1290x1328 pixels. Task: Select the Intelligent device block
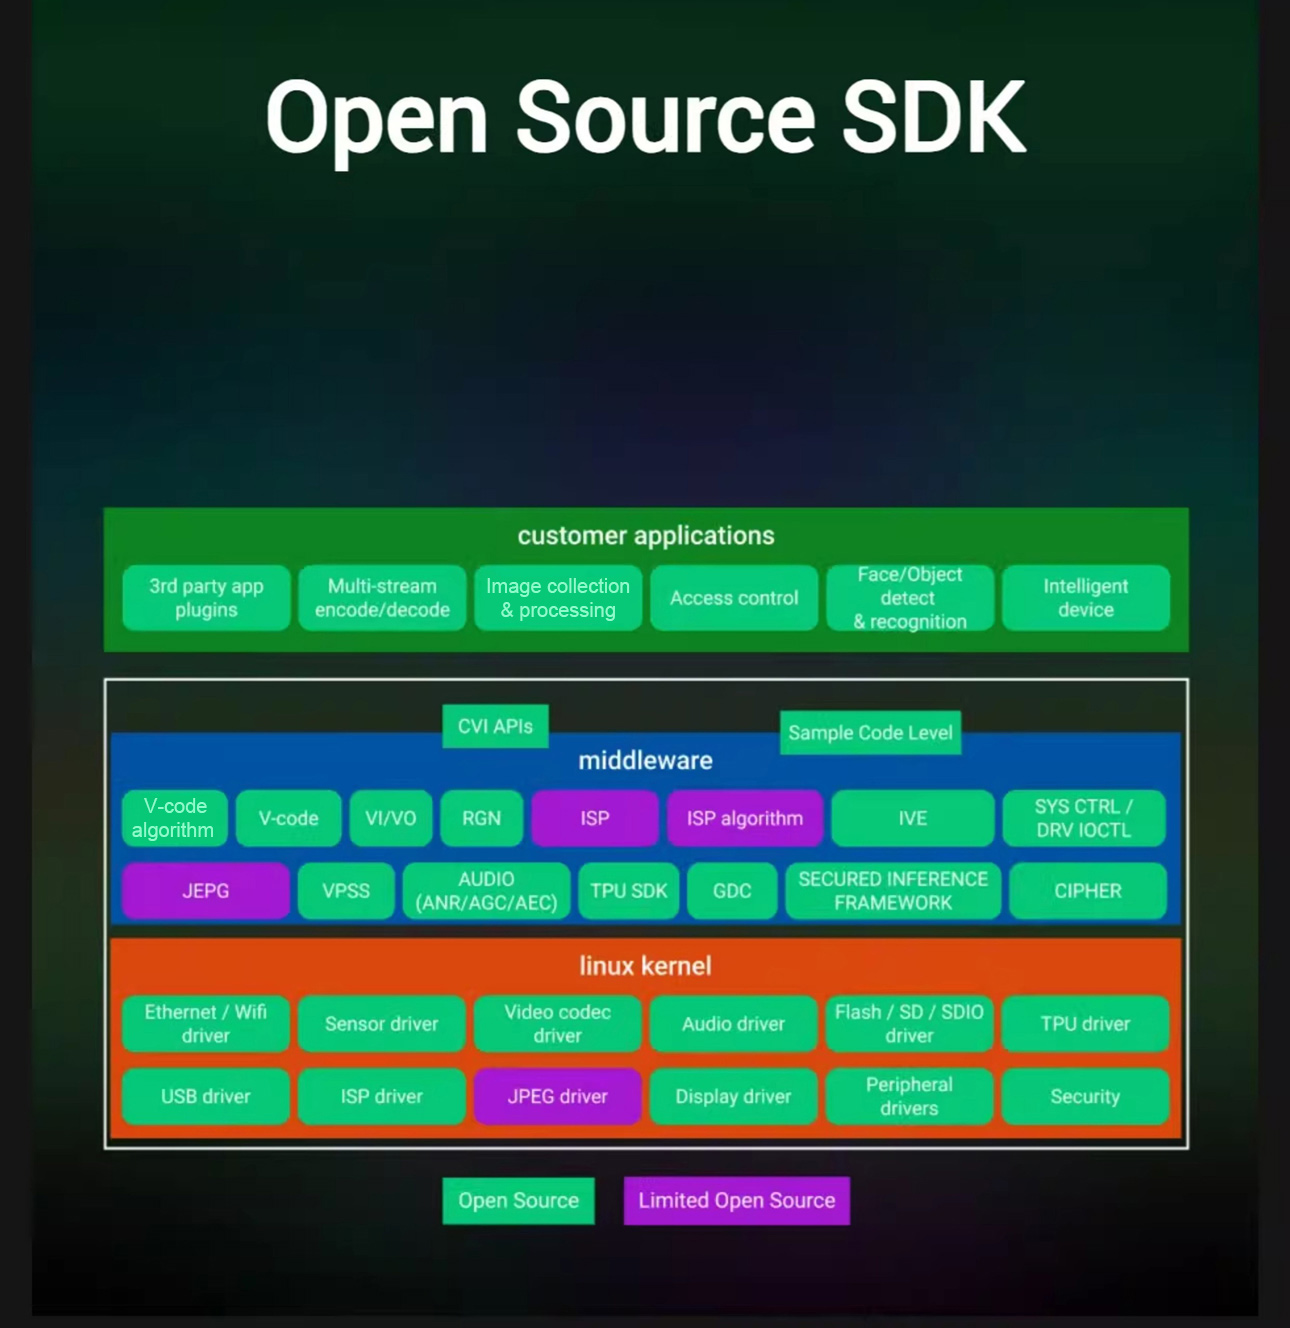[1085, 598]
